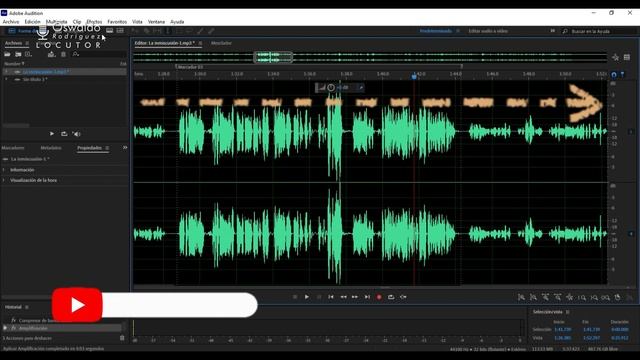Click zoom in time icon
Image resolution: width=640 pixels, height=360 pixels.
[545, 298]
